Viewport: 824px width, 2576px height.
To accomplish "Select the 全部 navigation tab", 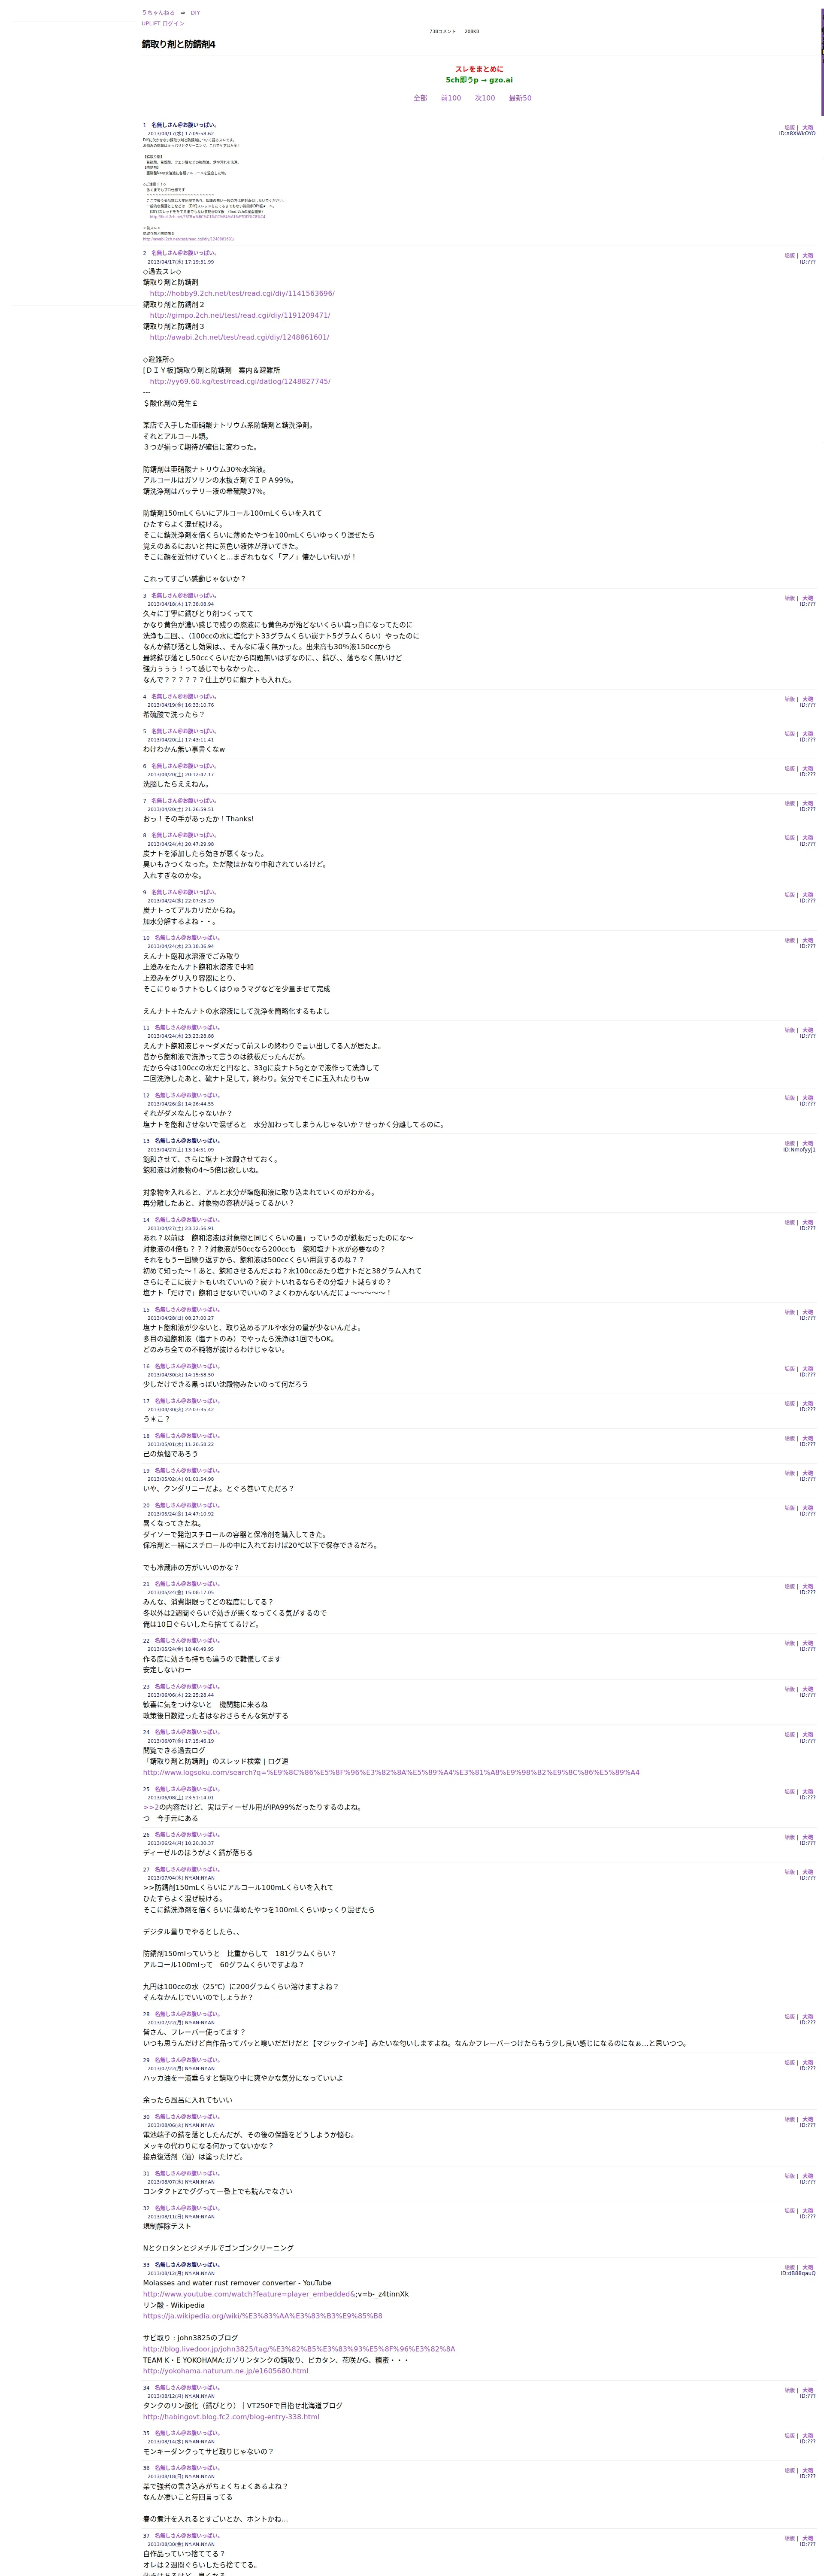I will (x=420, y=98).
